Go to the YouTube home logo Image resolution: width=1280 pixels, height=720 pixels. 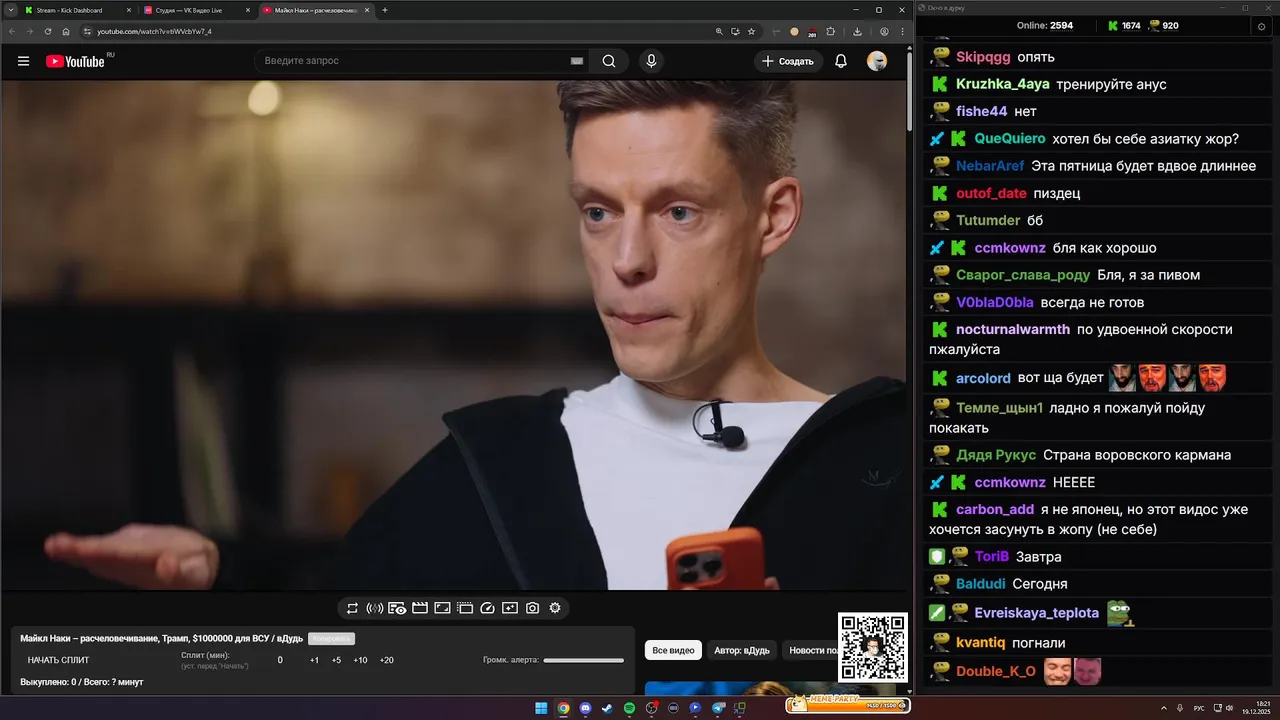[x=75, y=61]
